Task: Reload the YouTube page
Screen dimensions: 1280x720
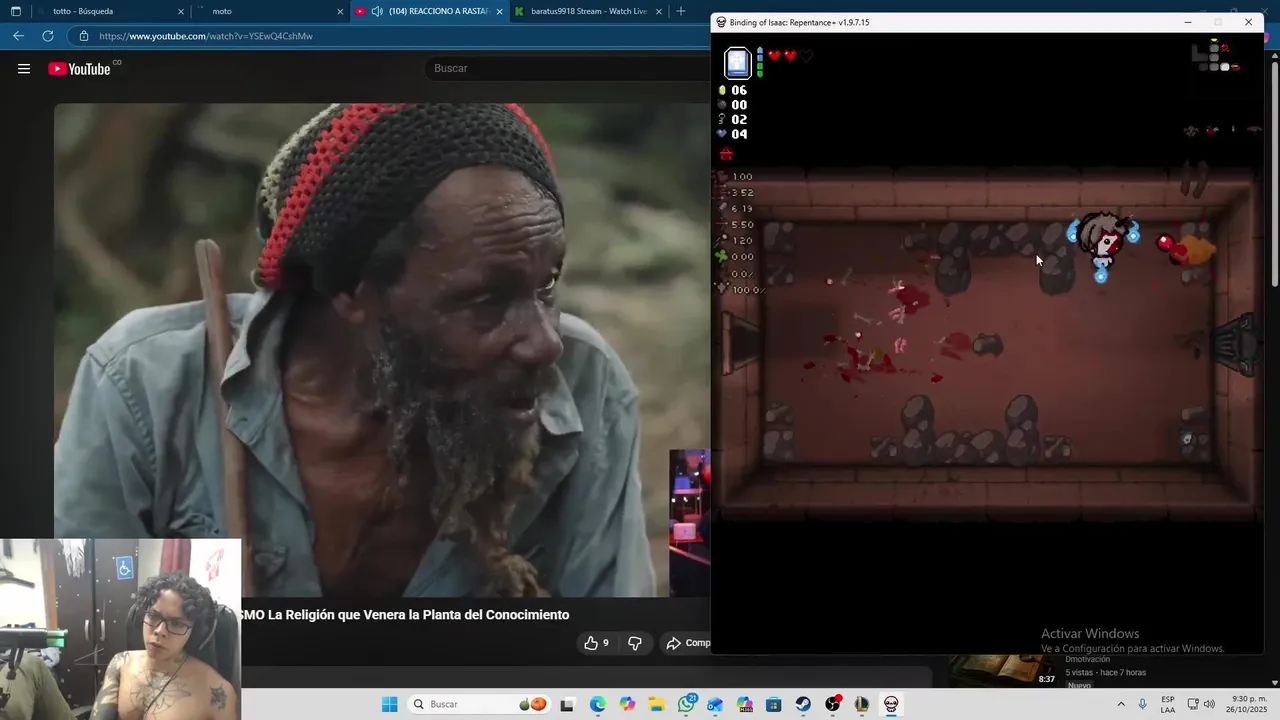Action: point(47,36)
